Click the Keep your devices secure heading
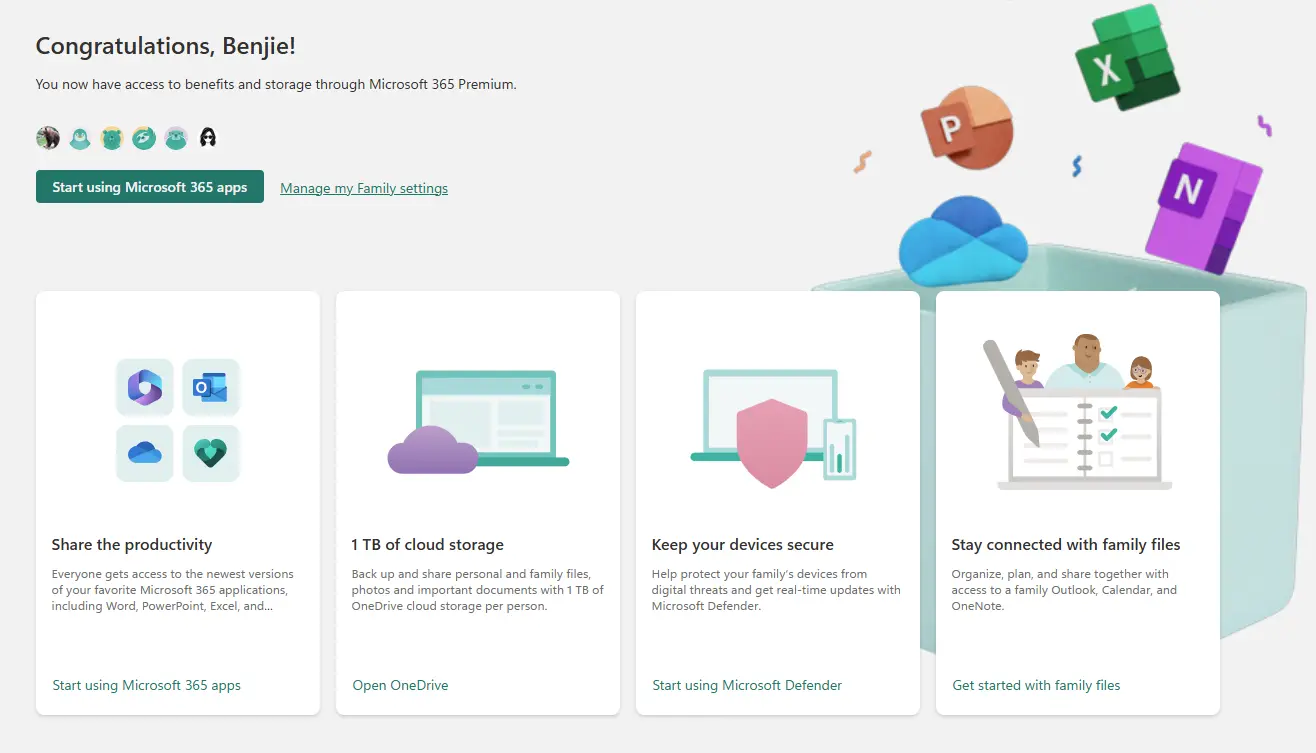 coord(743,545)
